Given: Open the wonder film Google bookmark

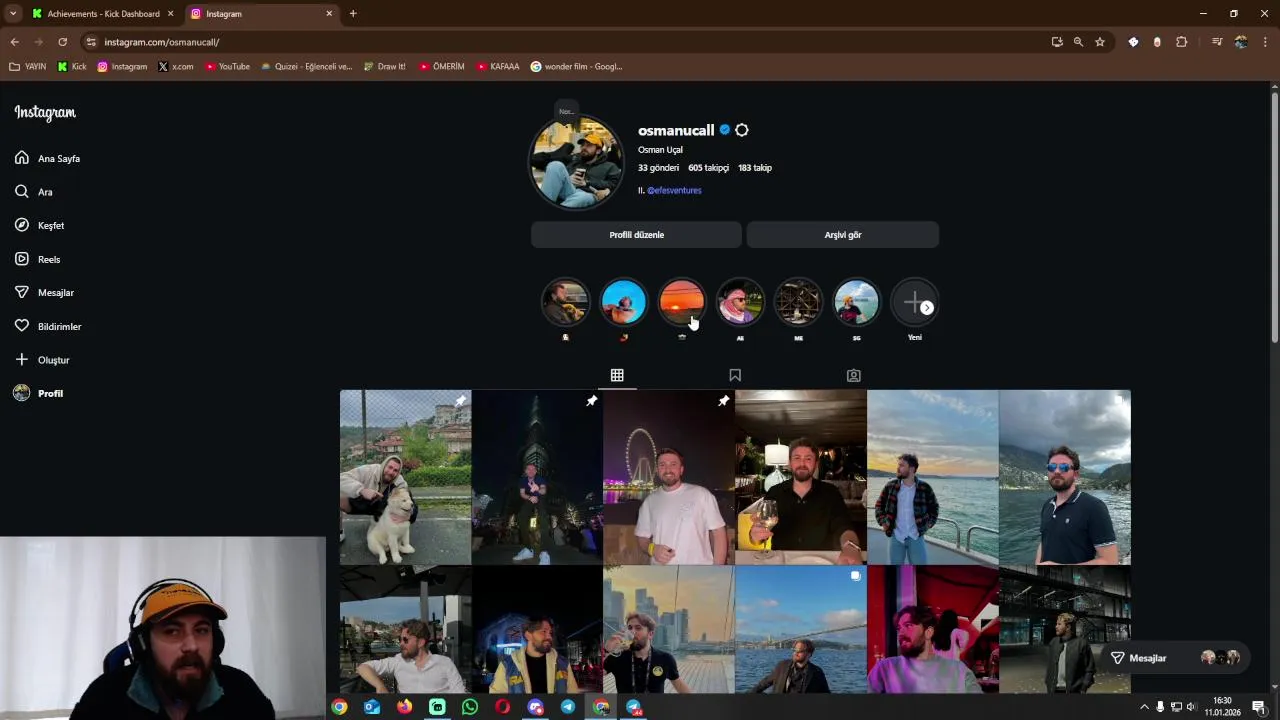Looking at the screenshot, I should pyautogui.click(x=576, y=67).
